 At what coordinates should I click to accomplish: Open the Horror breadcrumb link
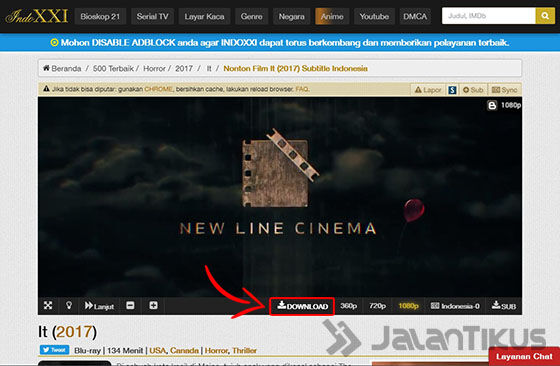154,68
